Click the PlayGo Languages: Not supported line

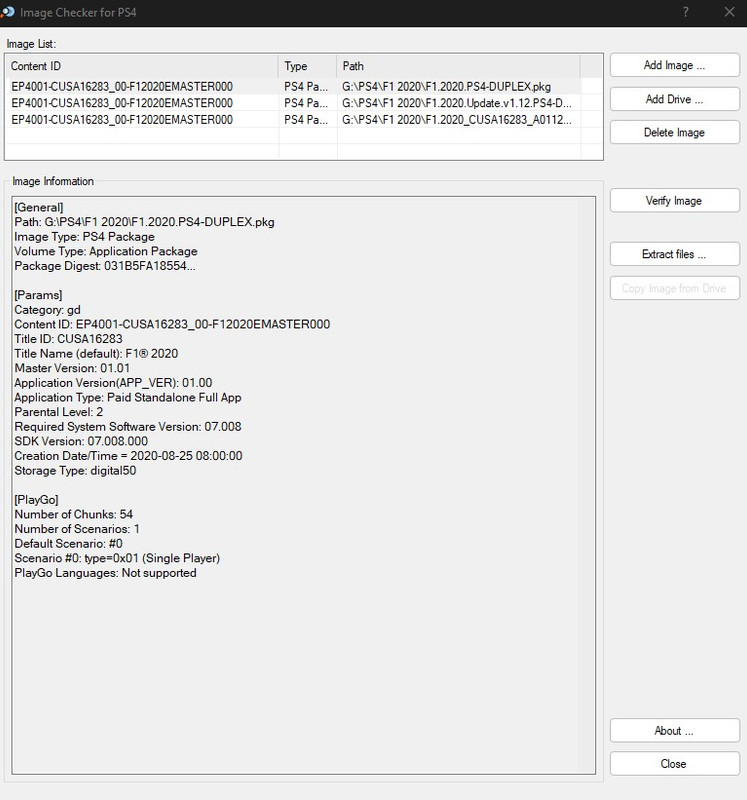(105, 573)
